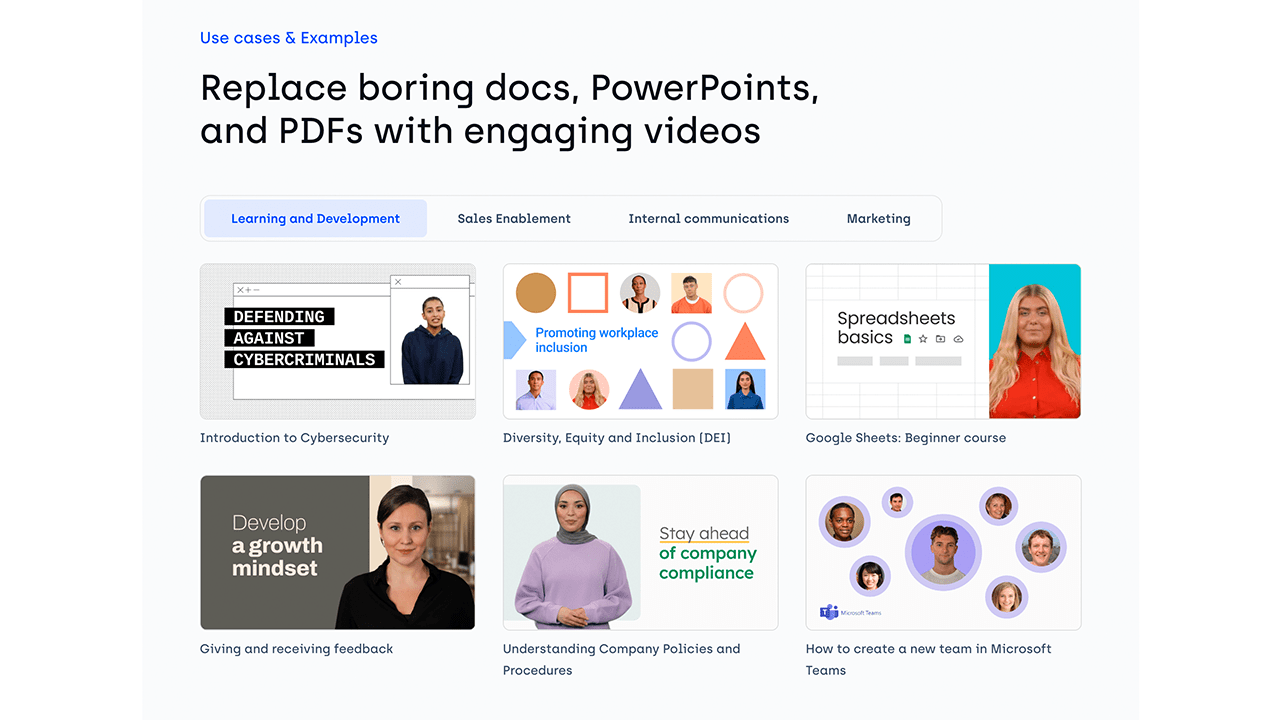
Task: Click the cloud icon next to Spreadsheets basics
Action: (x=958, y=339)
